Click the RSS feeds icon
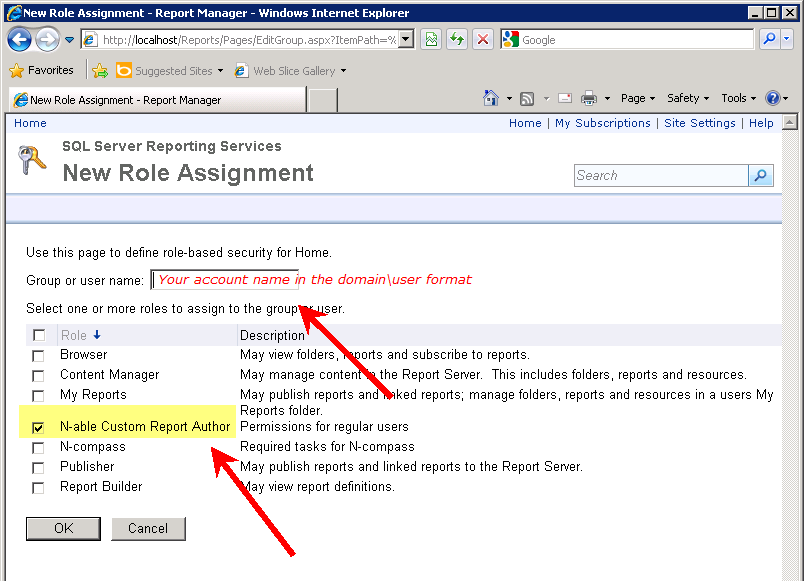Image resolution: width=804 pixels, height=581 pixels. tap(527, 98)
